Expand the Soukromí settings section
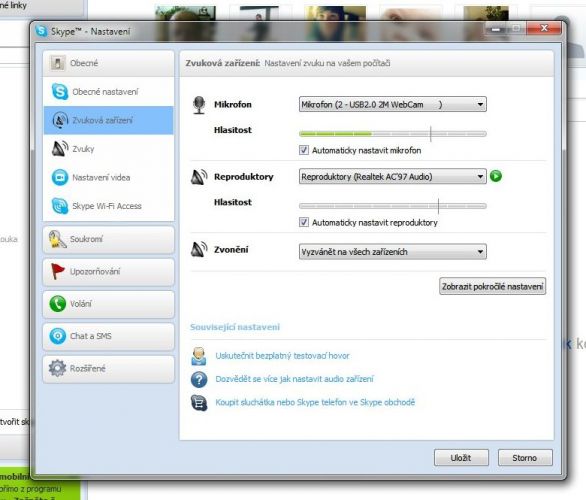Screen dimensions: 586x500 pos(108,239)
